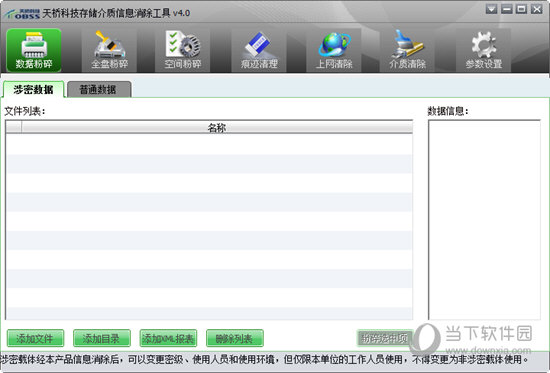Close the application window
The image size is (550, 373).
(536, 9)
